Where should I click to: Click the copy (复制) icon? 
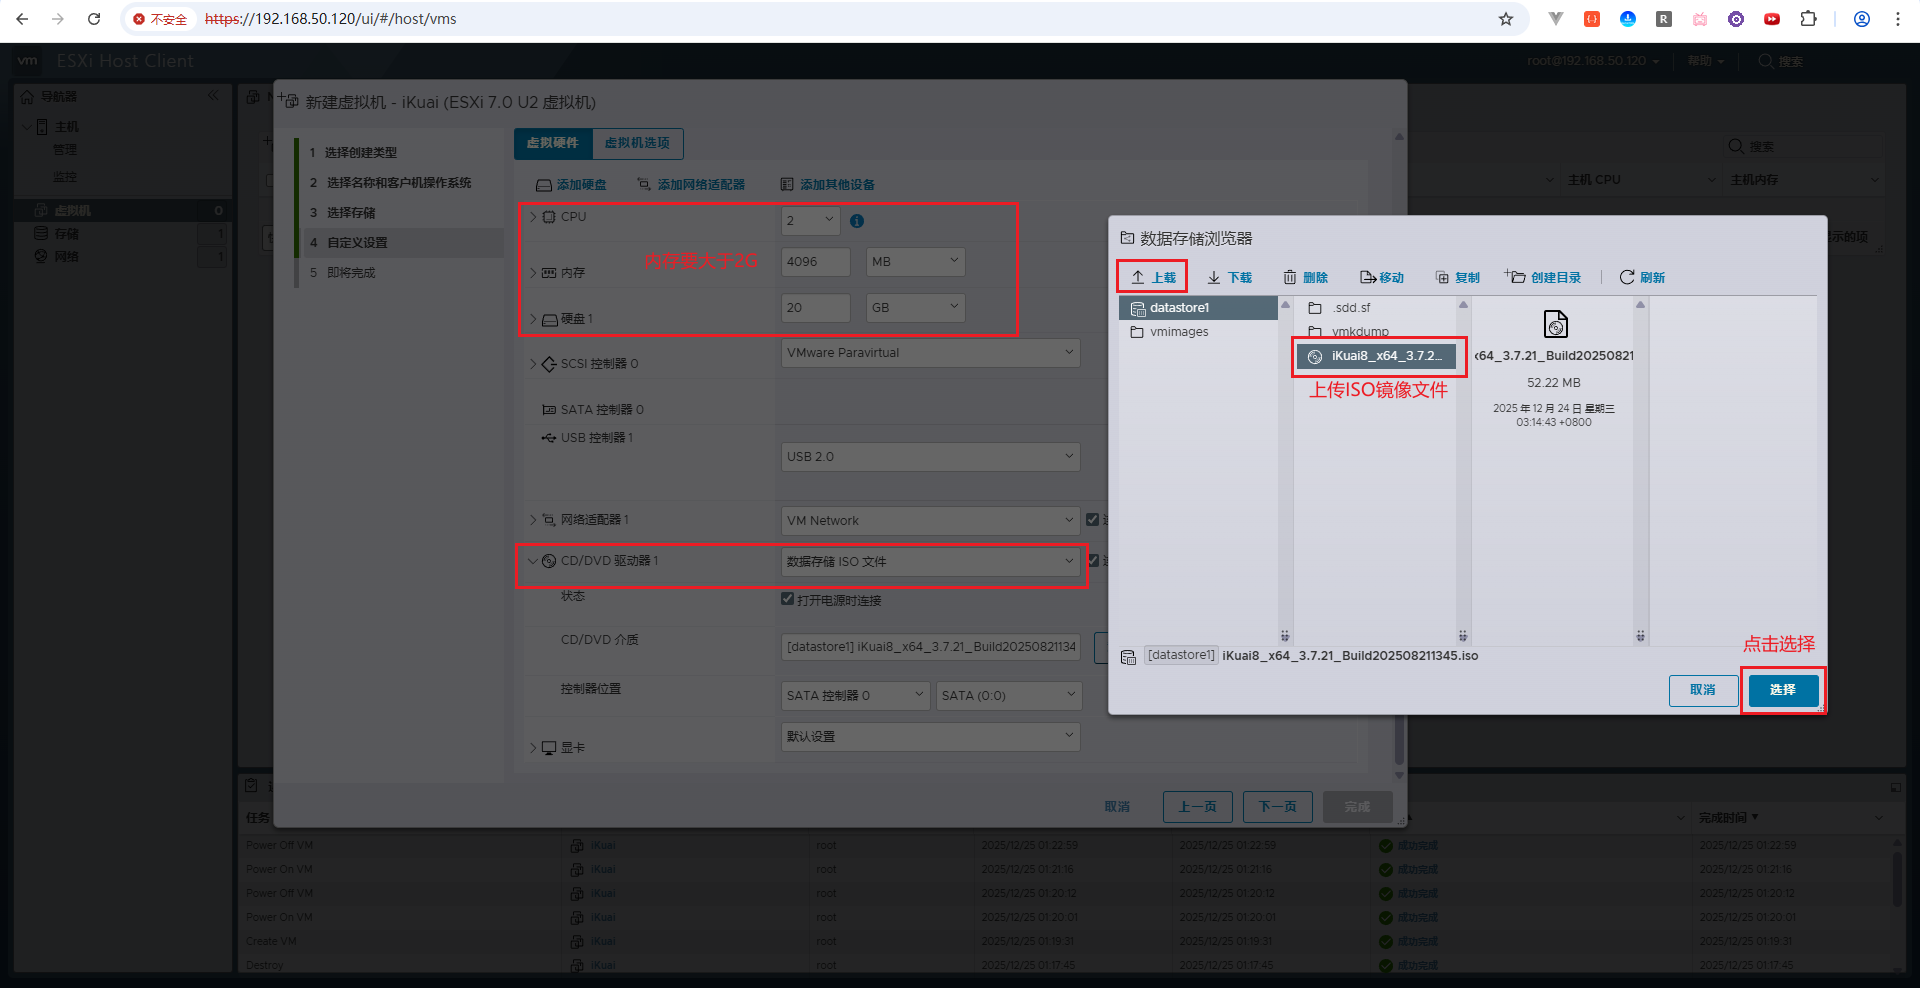[1442, 277]
